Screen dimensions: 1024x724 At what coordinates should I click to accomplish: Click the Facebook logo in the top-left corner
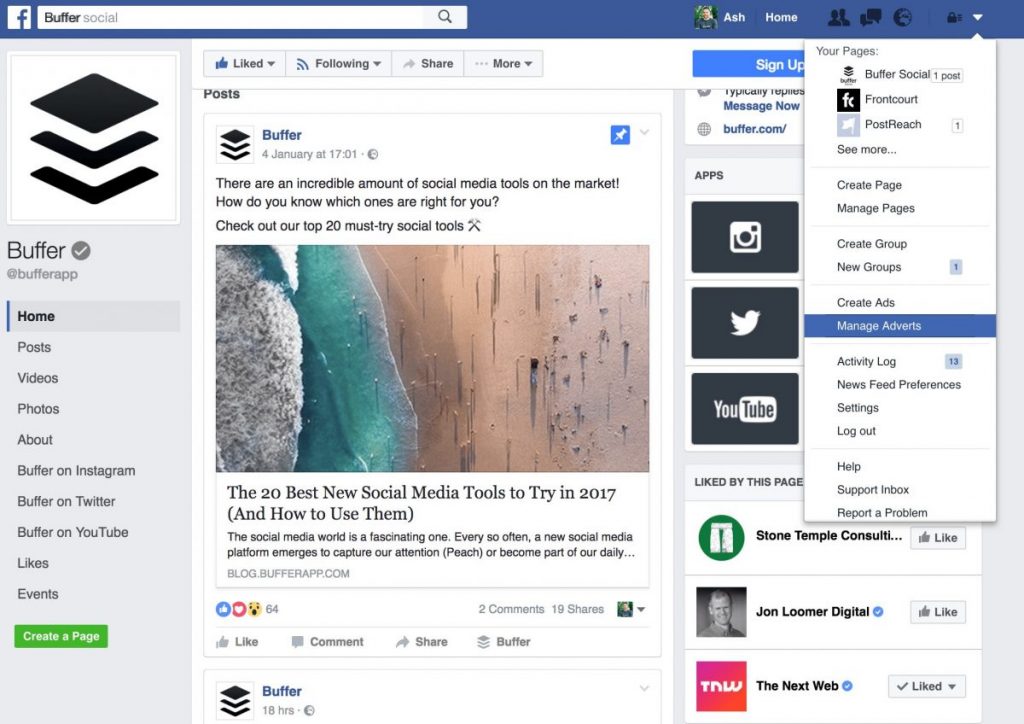[19, 16]
